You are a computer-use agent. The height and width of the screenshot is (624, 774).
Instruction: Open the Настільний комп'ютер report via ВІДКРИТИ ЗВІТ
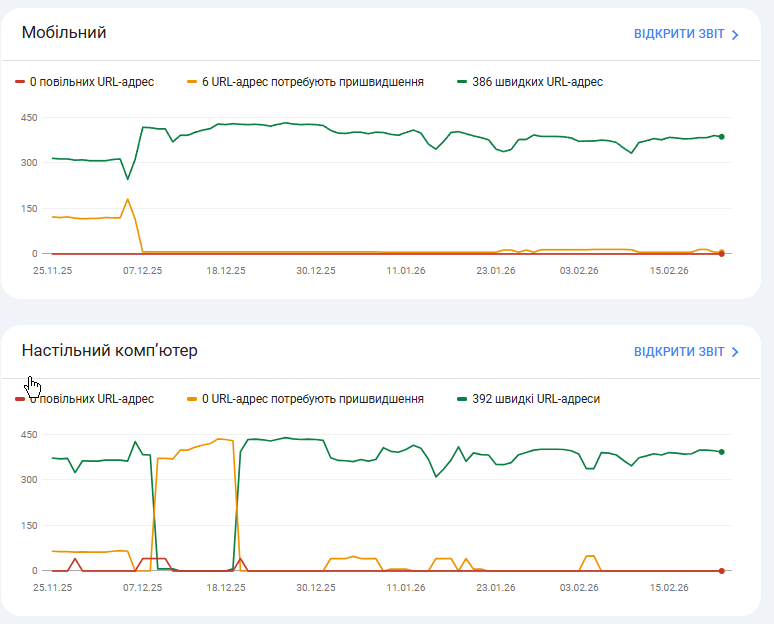pyautogui.click(x=679, y=352)
